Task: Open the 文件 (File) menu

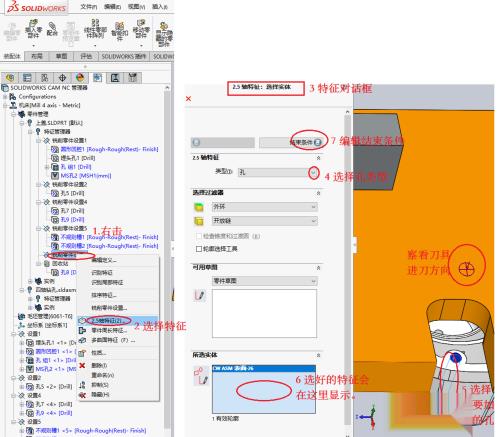Action: [88, 6]
